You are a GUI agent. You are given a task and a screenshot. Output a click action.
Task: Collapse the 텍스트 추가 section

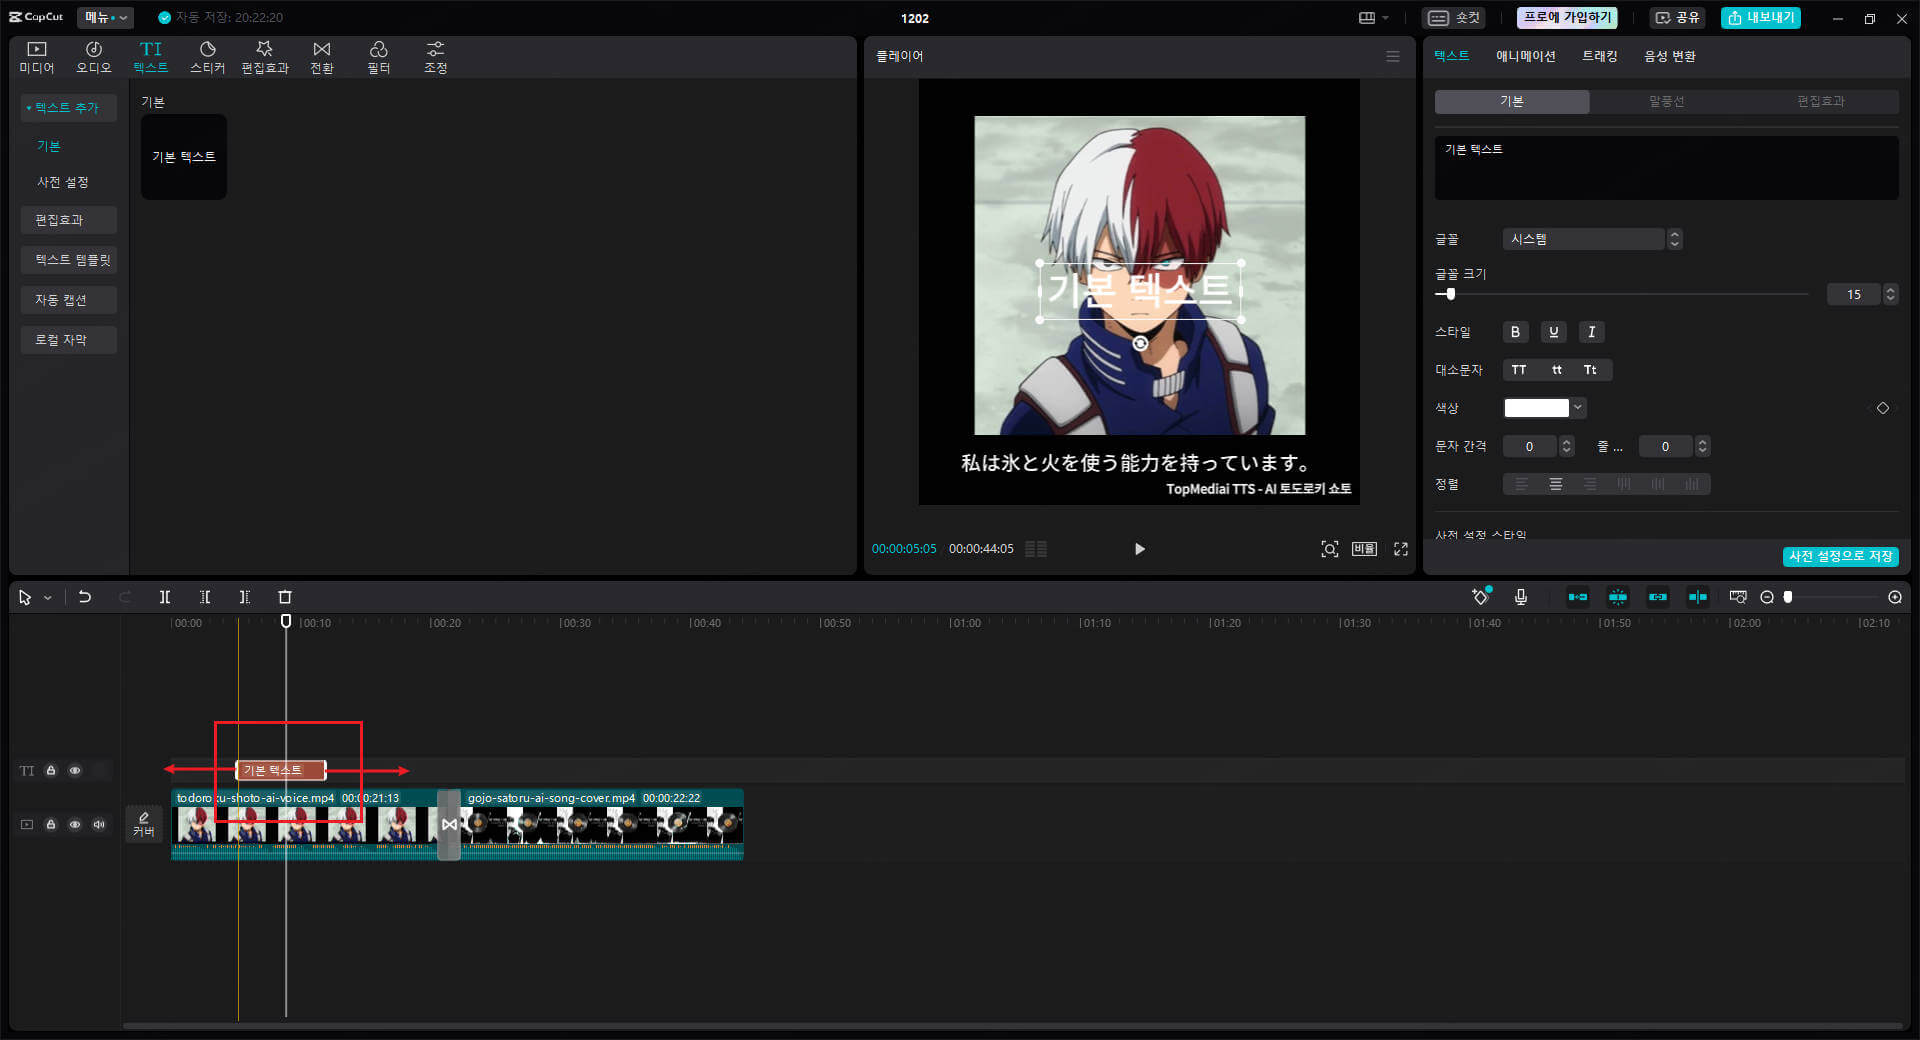pos(68,107)
